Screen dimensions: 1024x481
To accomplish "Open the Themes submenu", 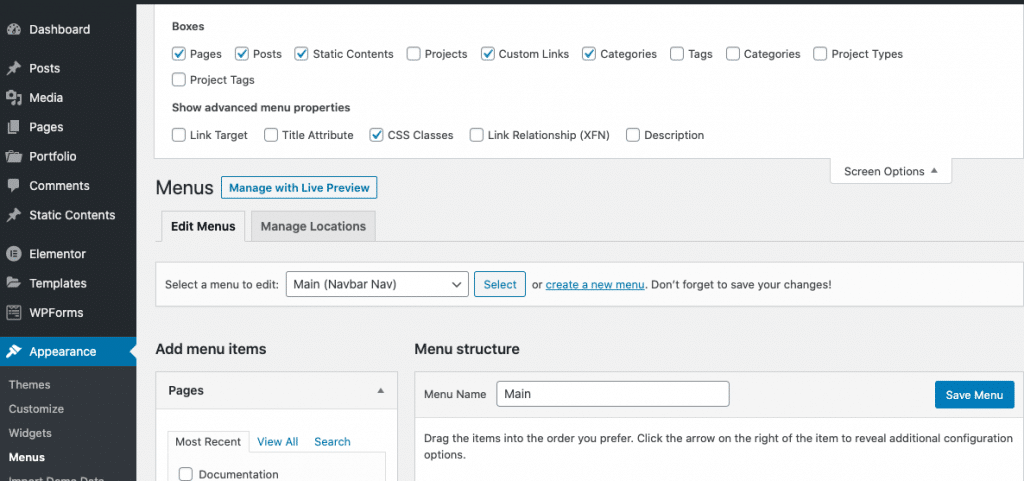I will (29, 385).
